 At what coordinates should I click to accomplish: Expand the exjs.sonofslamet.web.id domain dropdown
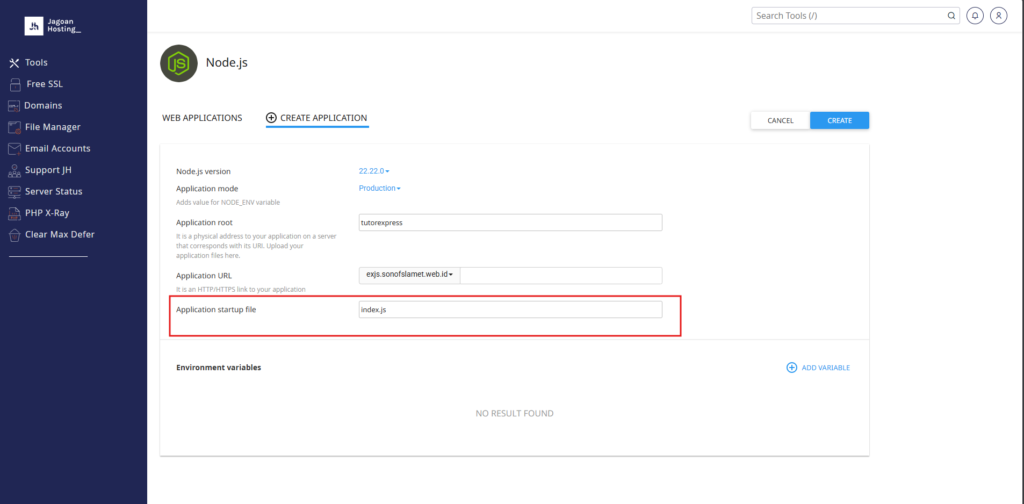tap(409, 275)
